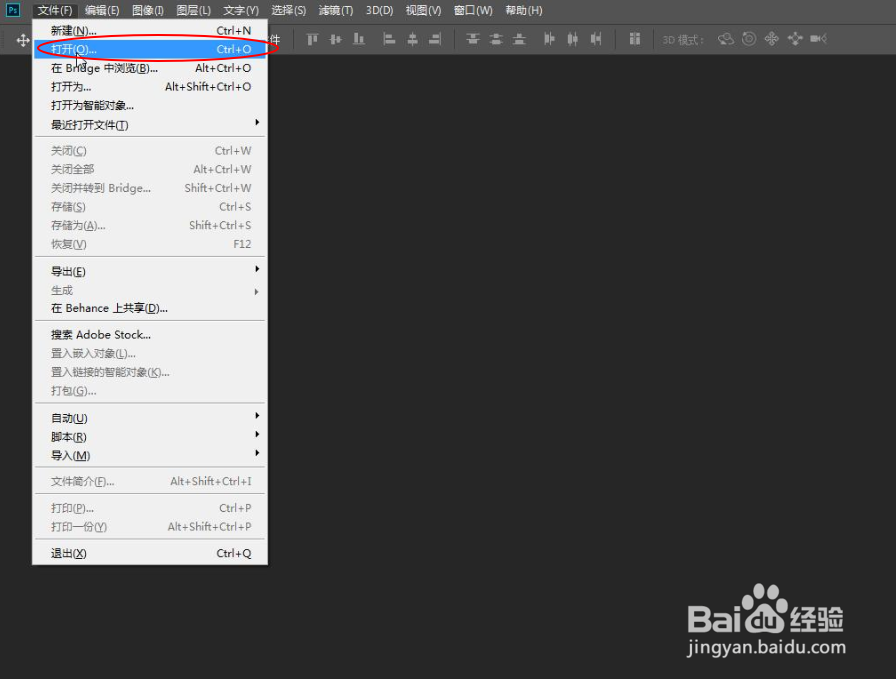Click the Align bottom edges icon
This screenshot has width=896, height=679.
point(359,39)
